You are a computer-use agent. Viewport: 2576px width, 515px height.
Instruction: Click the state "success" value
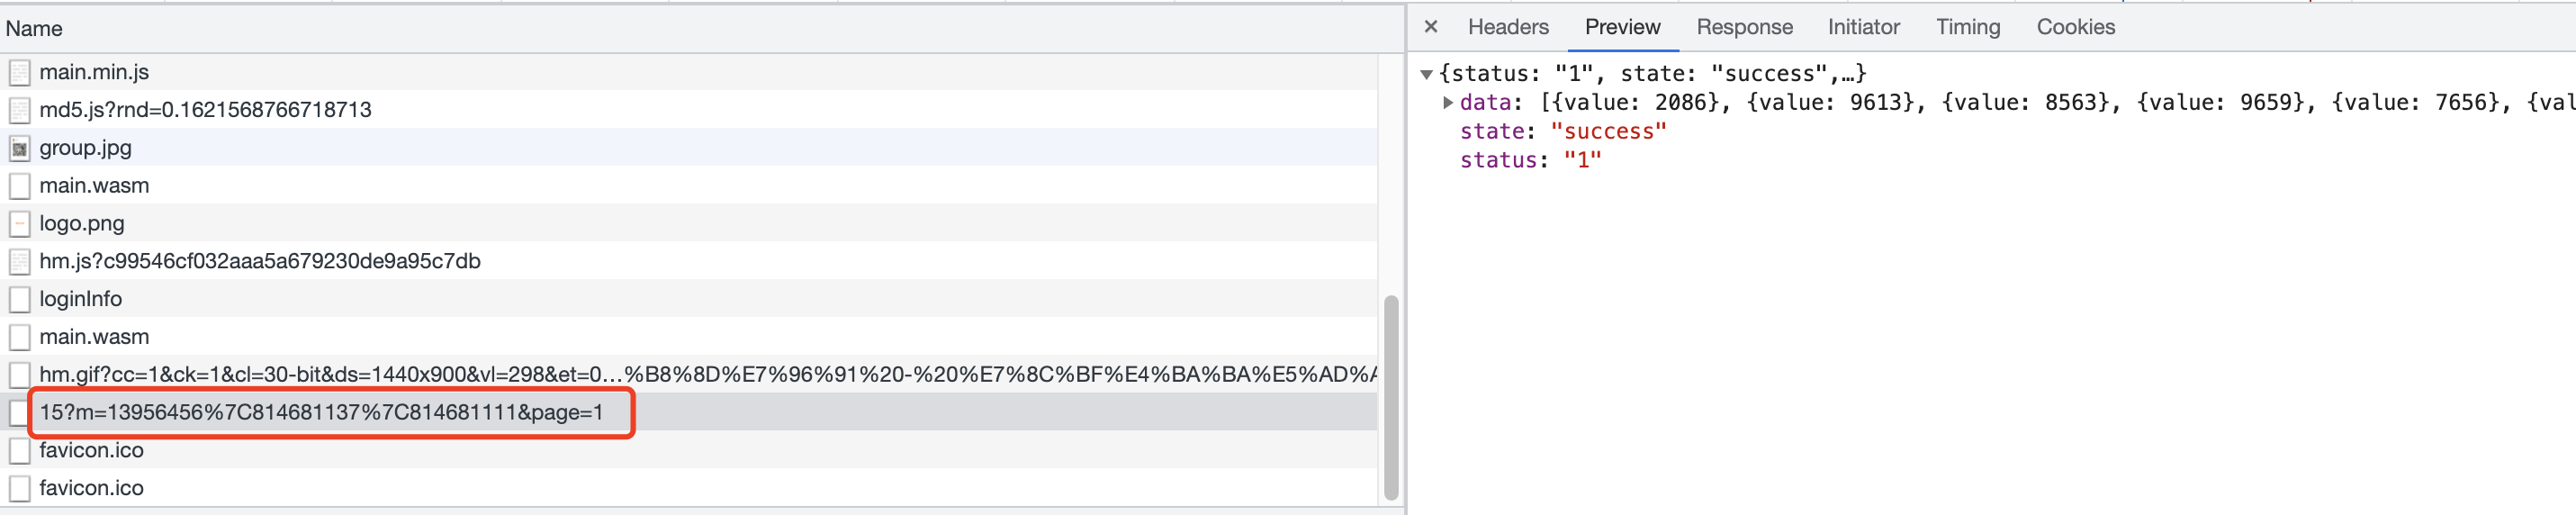click(1608, 131)
